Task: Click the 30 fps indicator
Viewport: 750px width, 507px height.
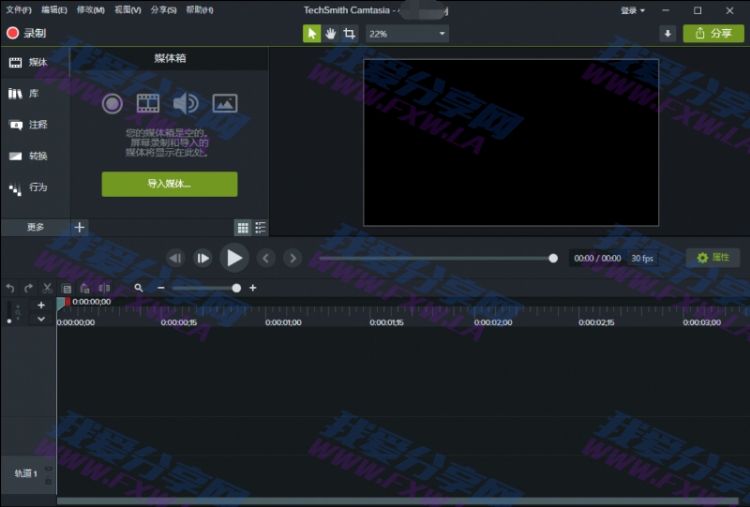Action: [642, 258]
